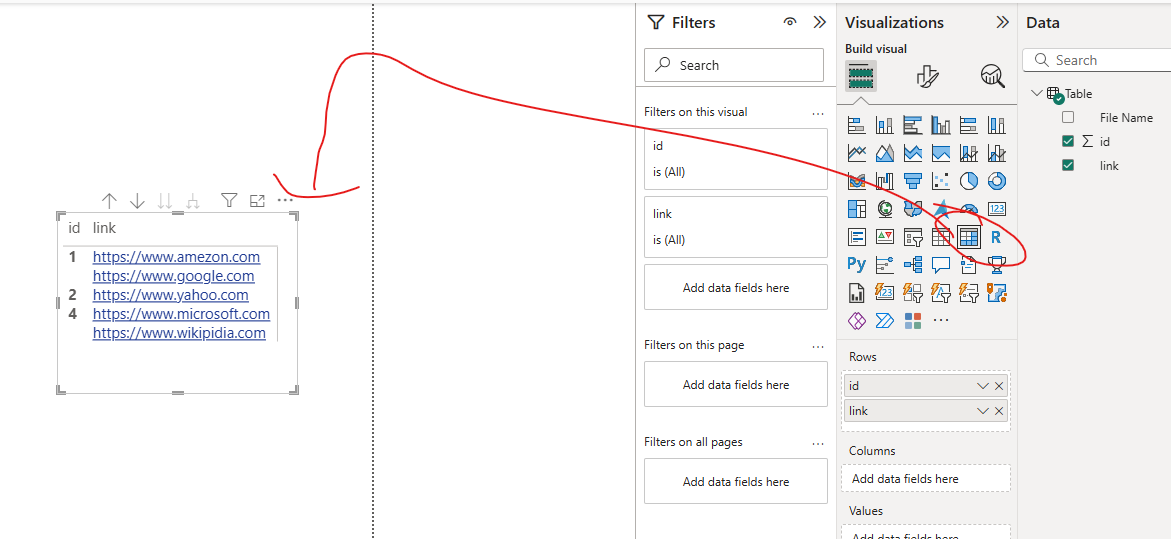Switch to the Analytics magnifier tab
This screenshot has height=539, width=1171.
pyautogui.click(x=993, y=75)
